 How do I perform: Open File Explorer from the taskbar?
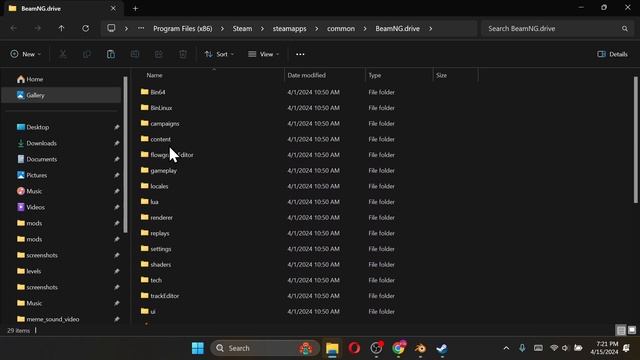click(332, 348)
